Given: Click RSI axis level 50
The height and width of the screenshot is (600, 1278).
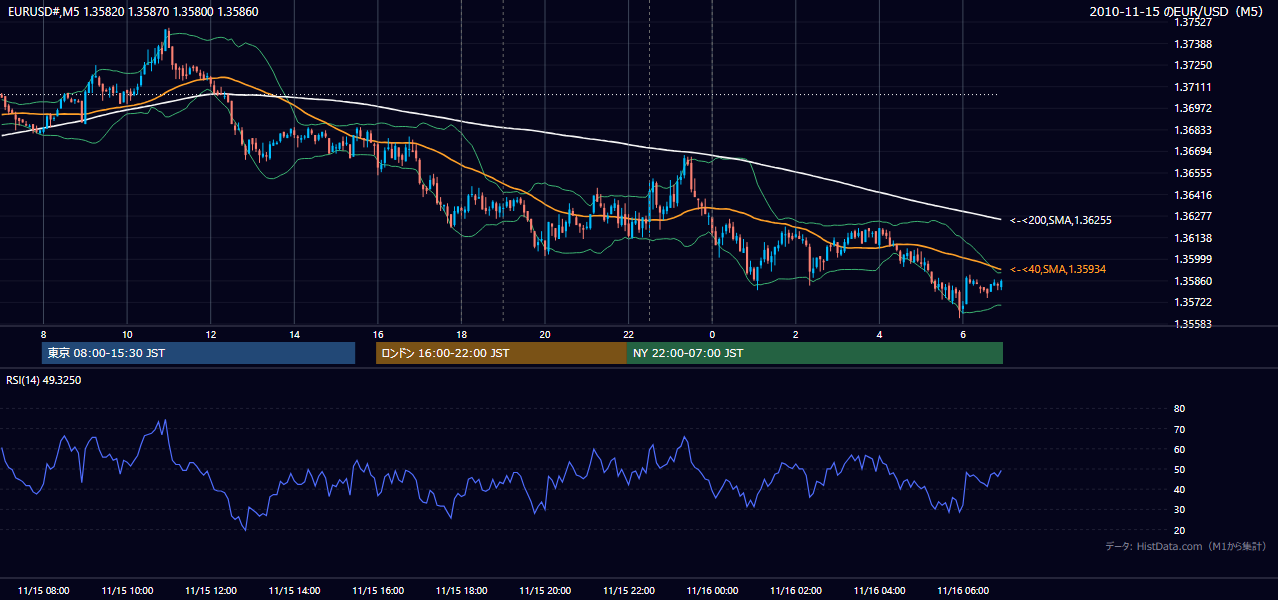Looking at the screenshot, I should 1180,469.
